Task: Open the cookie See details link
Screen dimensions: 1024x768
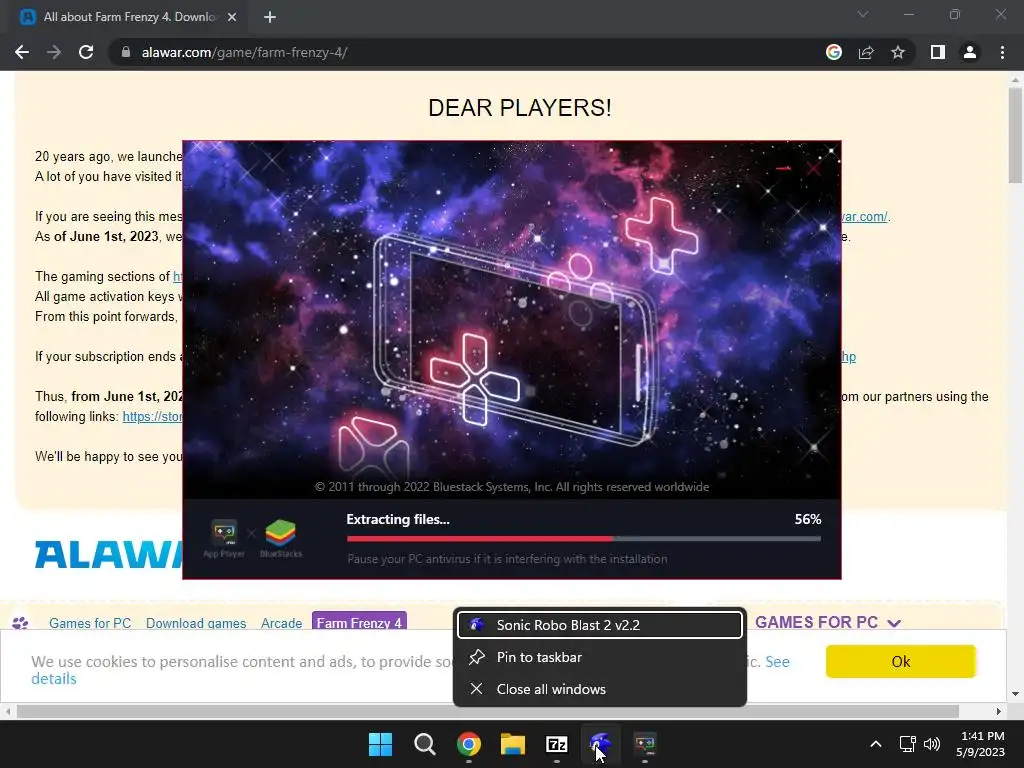Action: (777, 662)
